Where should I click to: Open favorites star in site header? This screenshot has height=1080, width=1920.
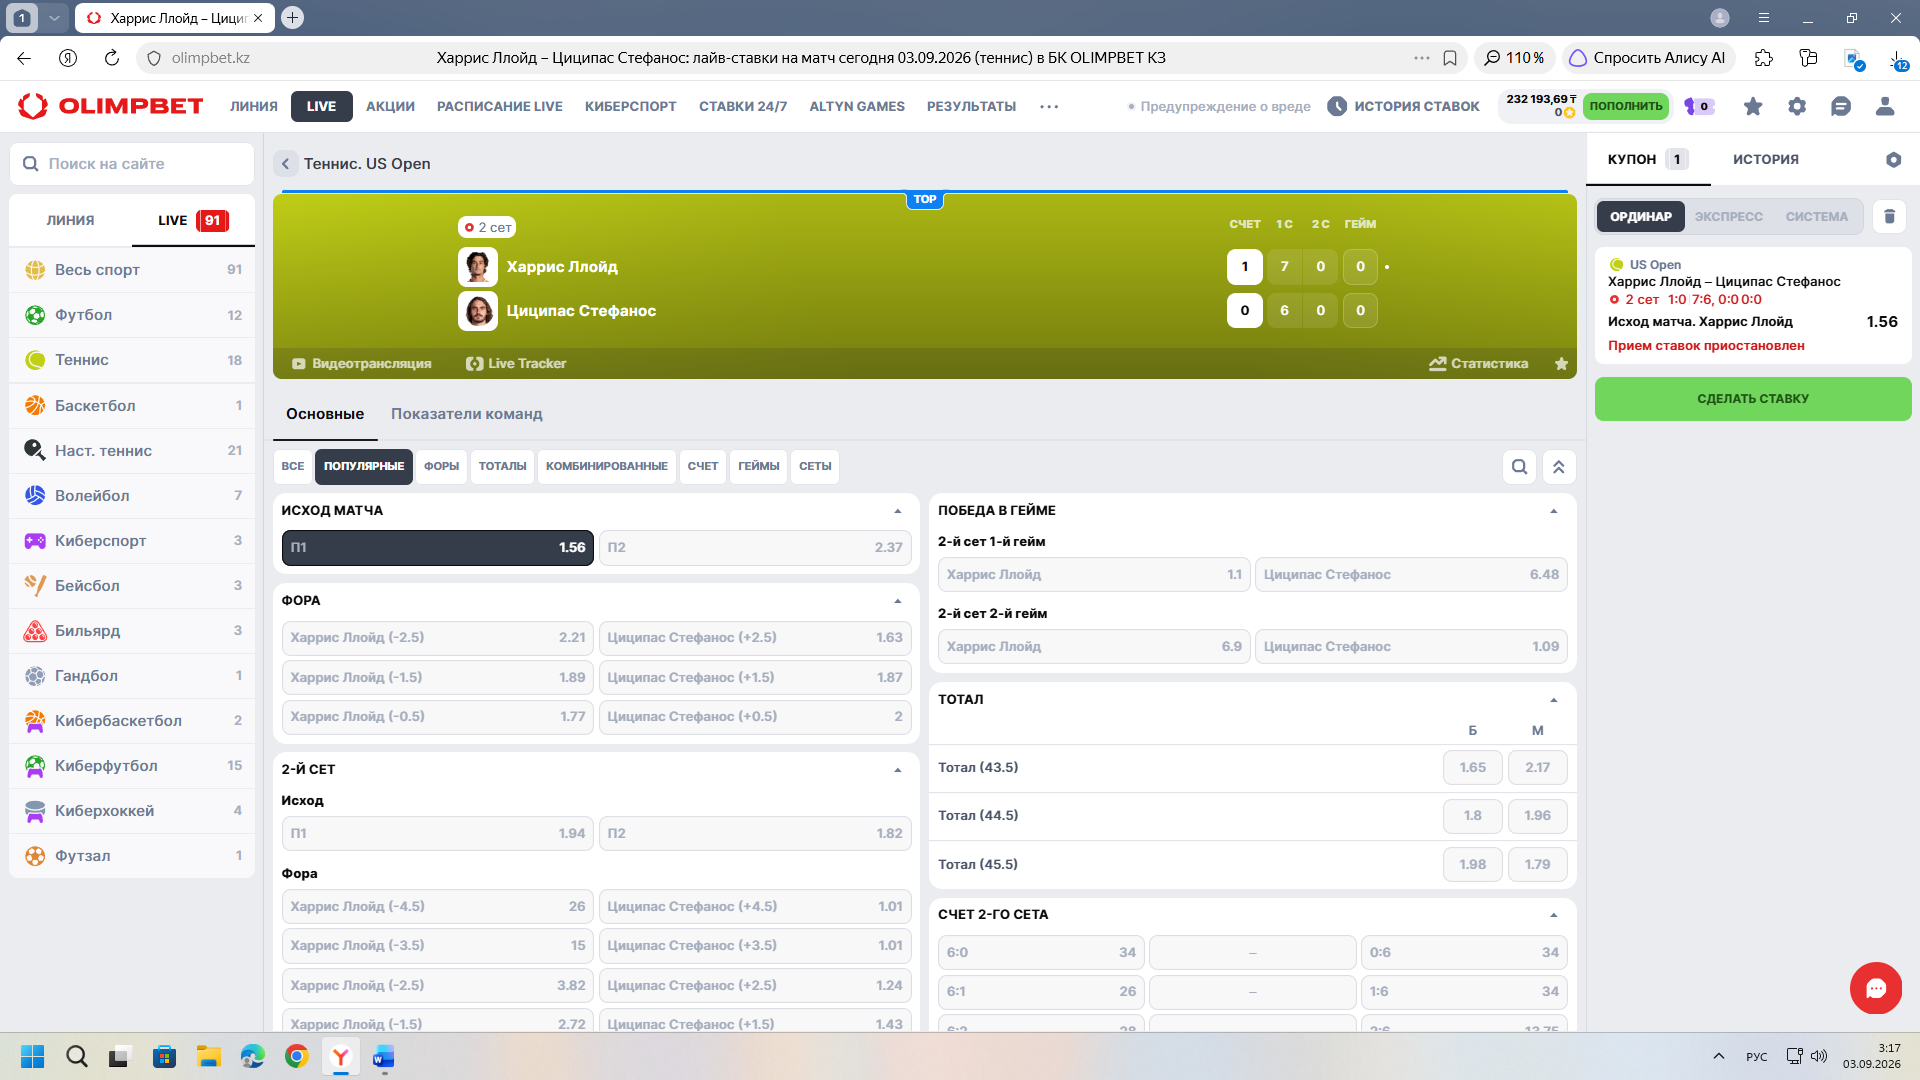pyautogui.click(x=1753, y=106)
